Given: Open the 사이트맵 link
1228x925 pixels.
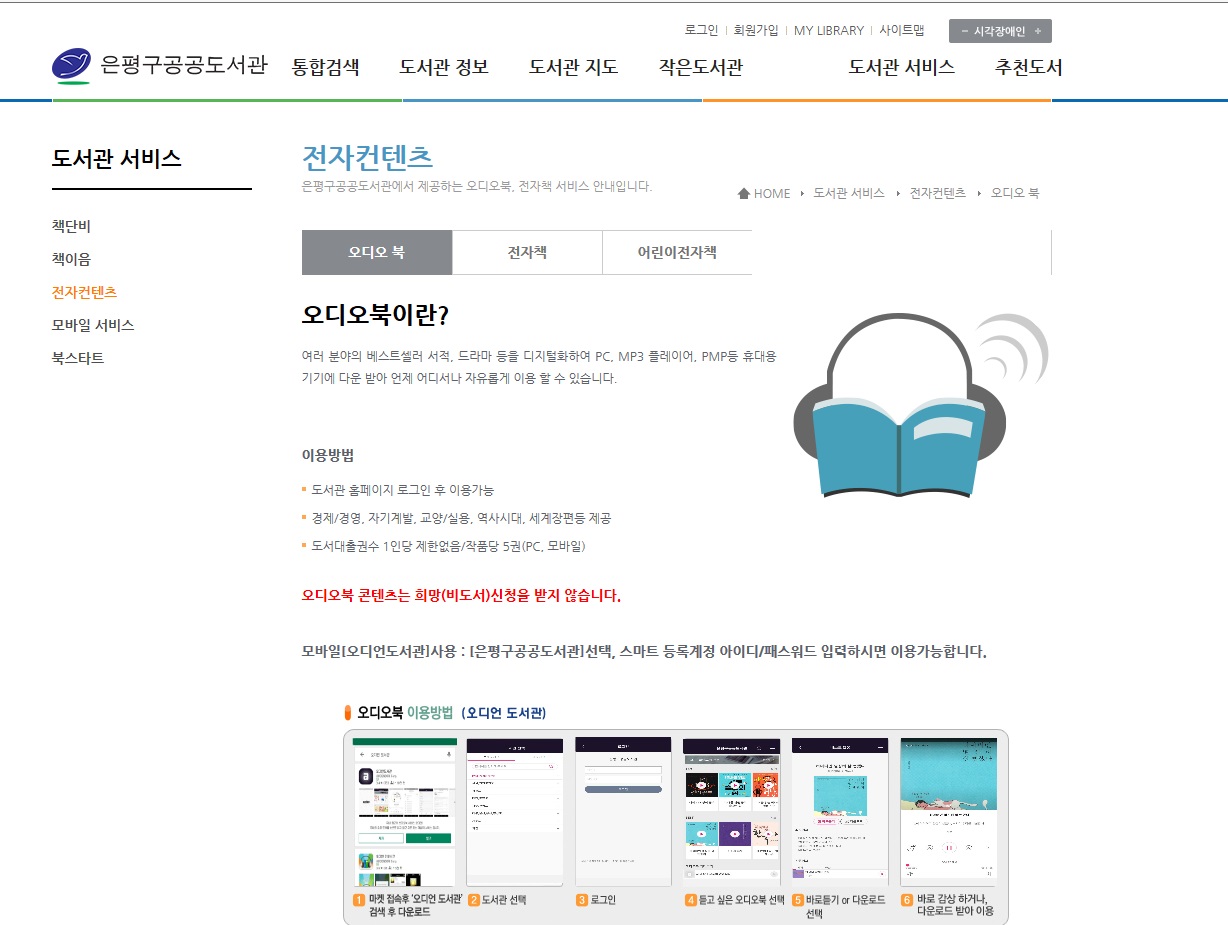Looking at the screenshot, I should 901,30.
